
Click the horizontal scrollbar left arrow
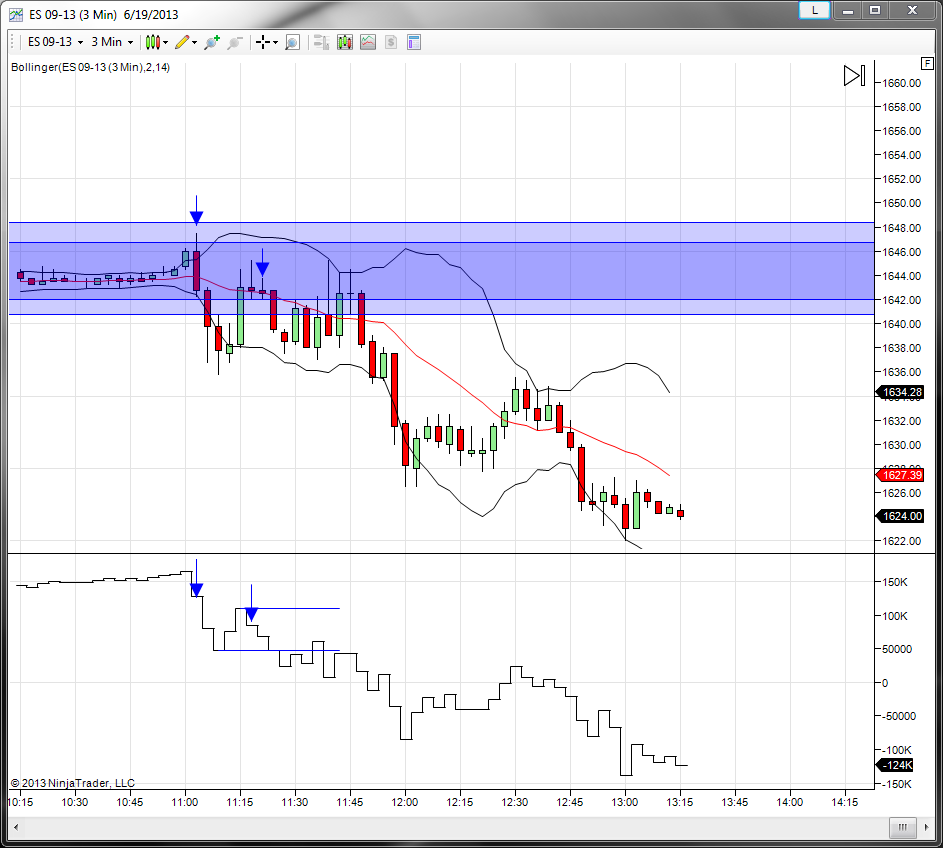[16, 827]
